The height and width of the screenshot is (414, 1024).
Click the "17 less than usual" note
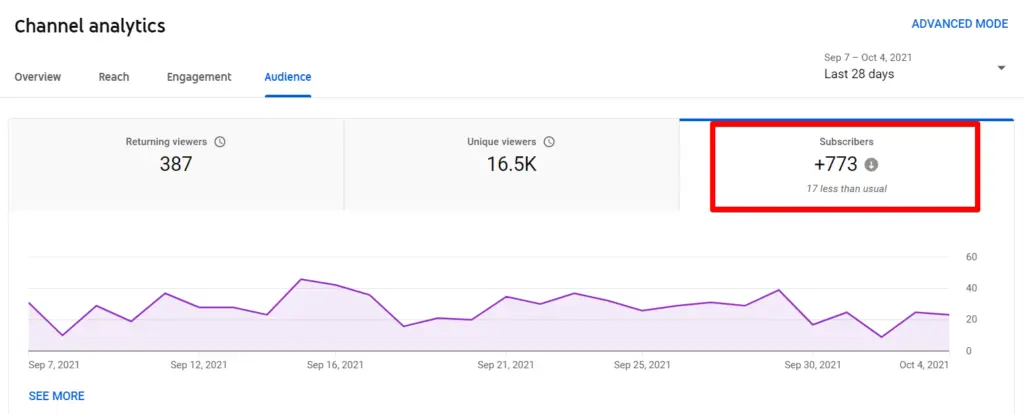pos(846,188)
